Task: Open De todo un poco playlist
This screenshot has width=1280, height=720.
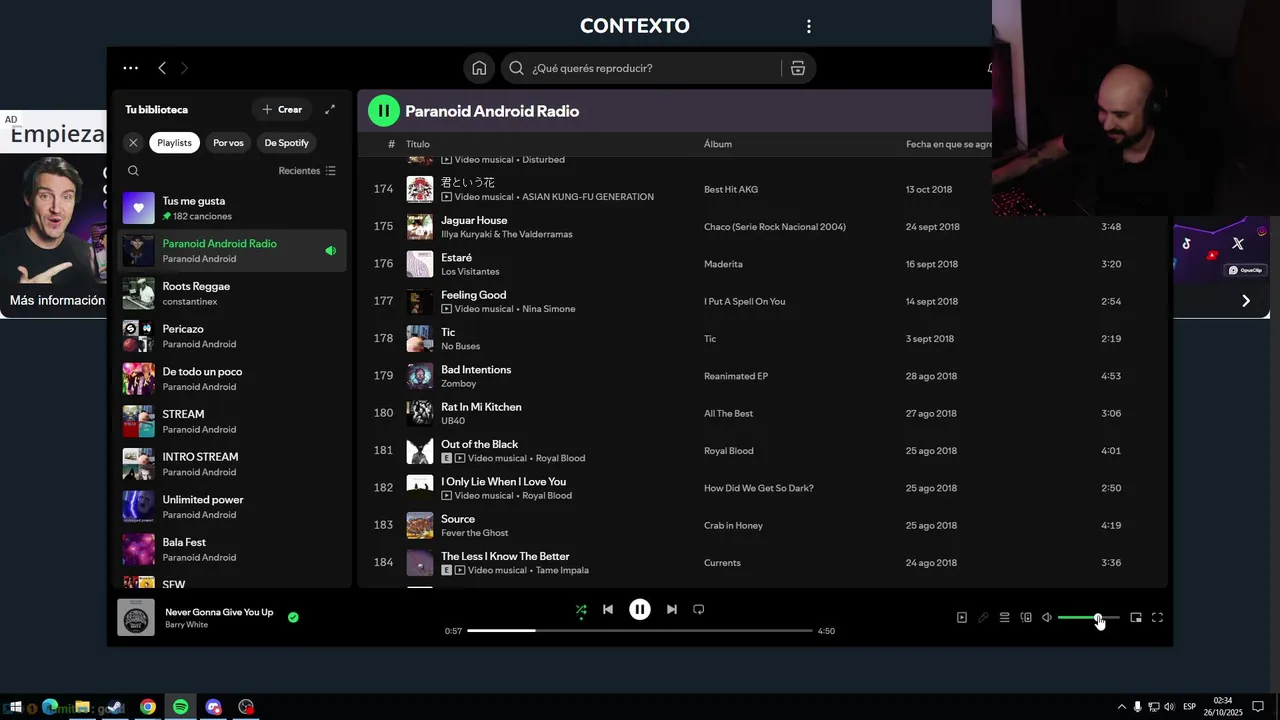Action: click(x=232, y=379)
